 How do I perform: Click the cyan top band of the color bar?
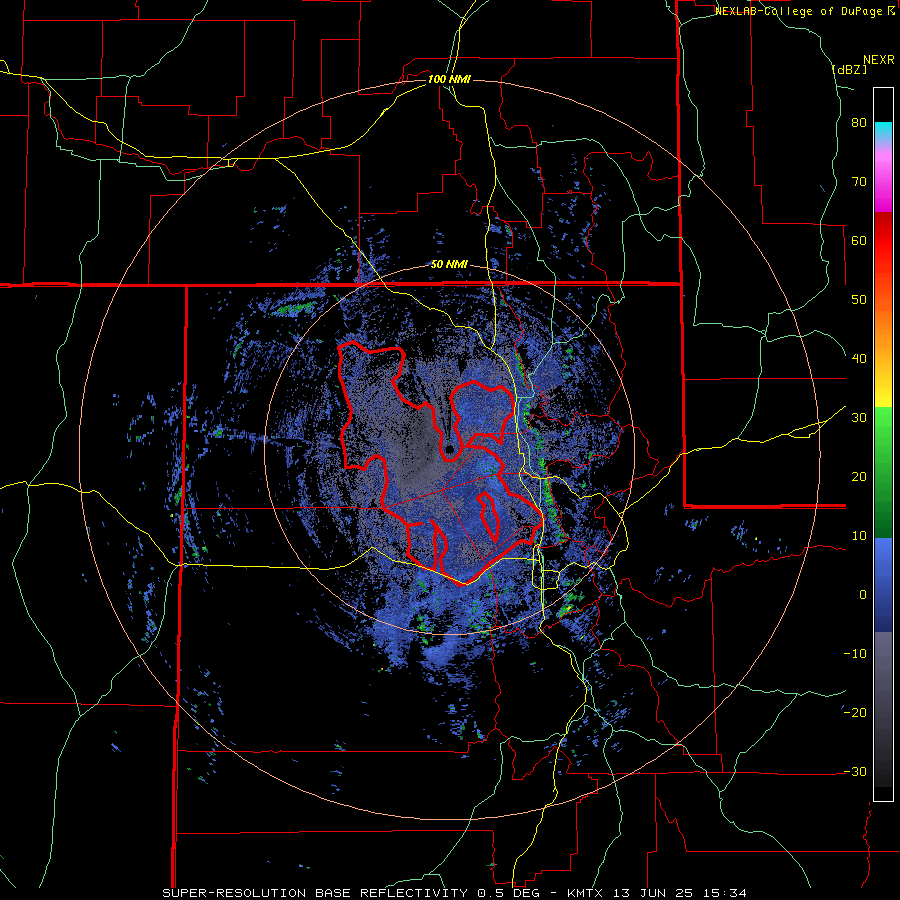883,132
